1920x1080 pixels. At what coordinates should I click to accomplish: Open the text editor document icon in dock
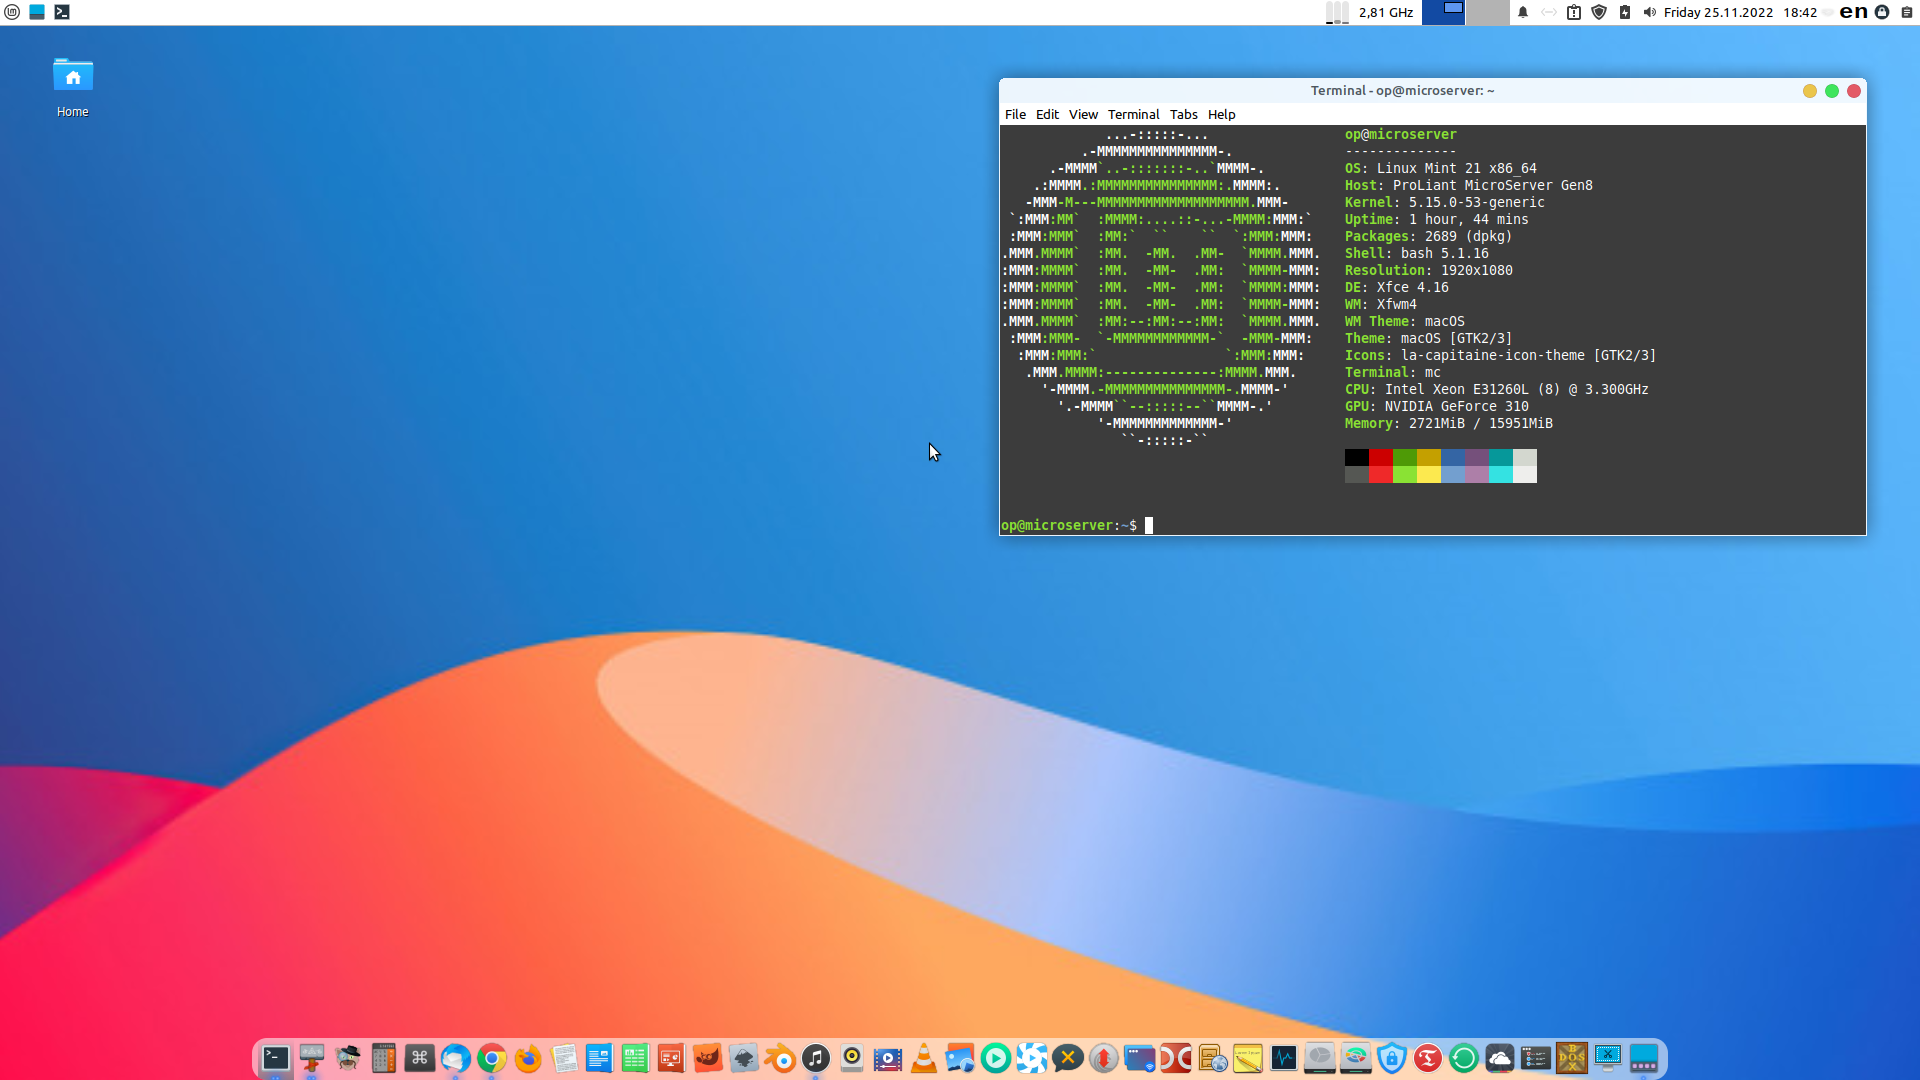(564, 1058)
